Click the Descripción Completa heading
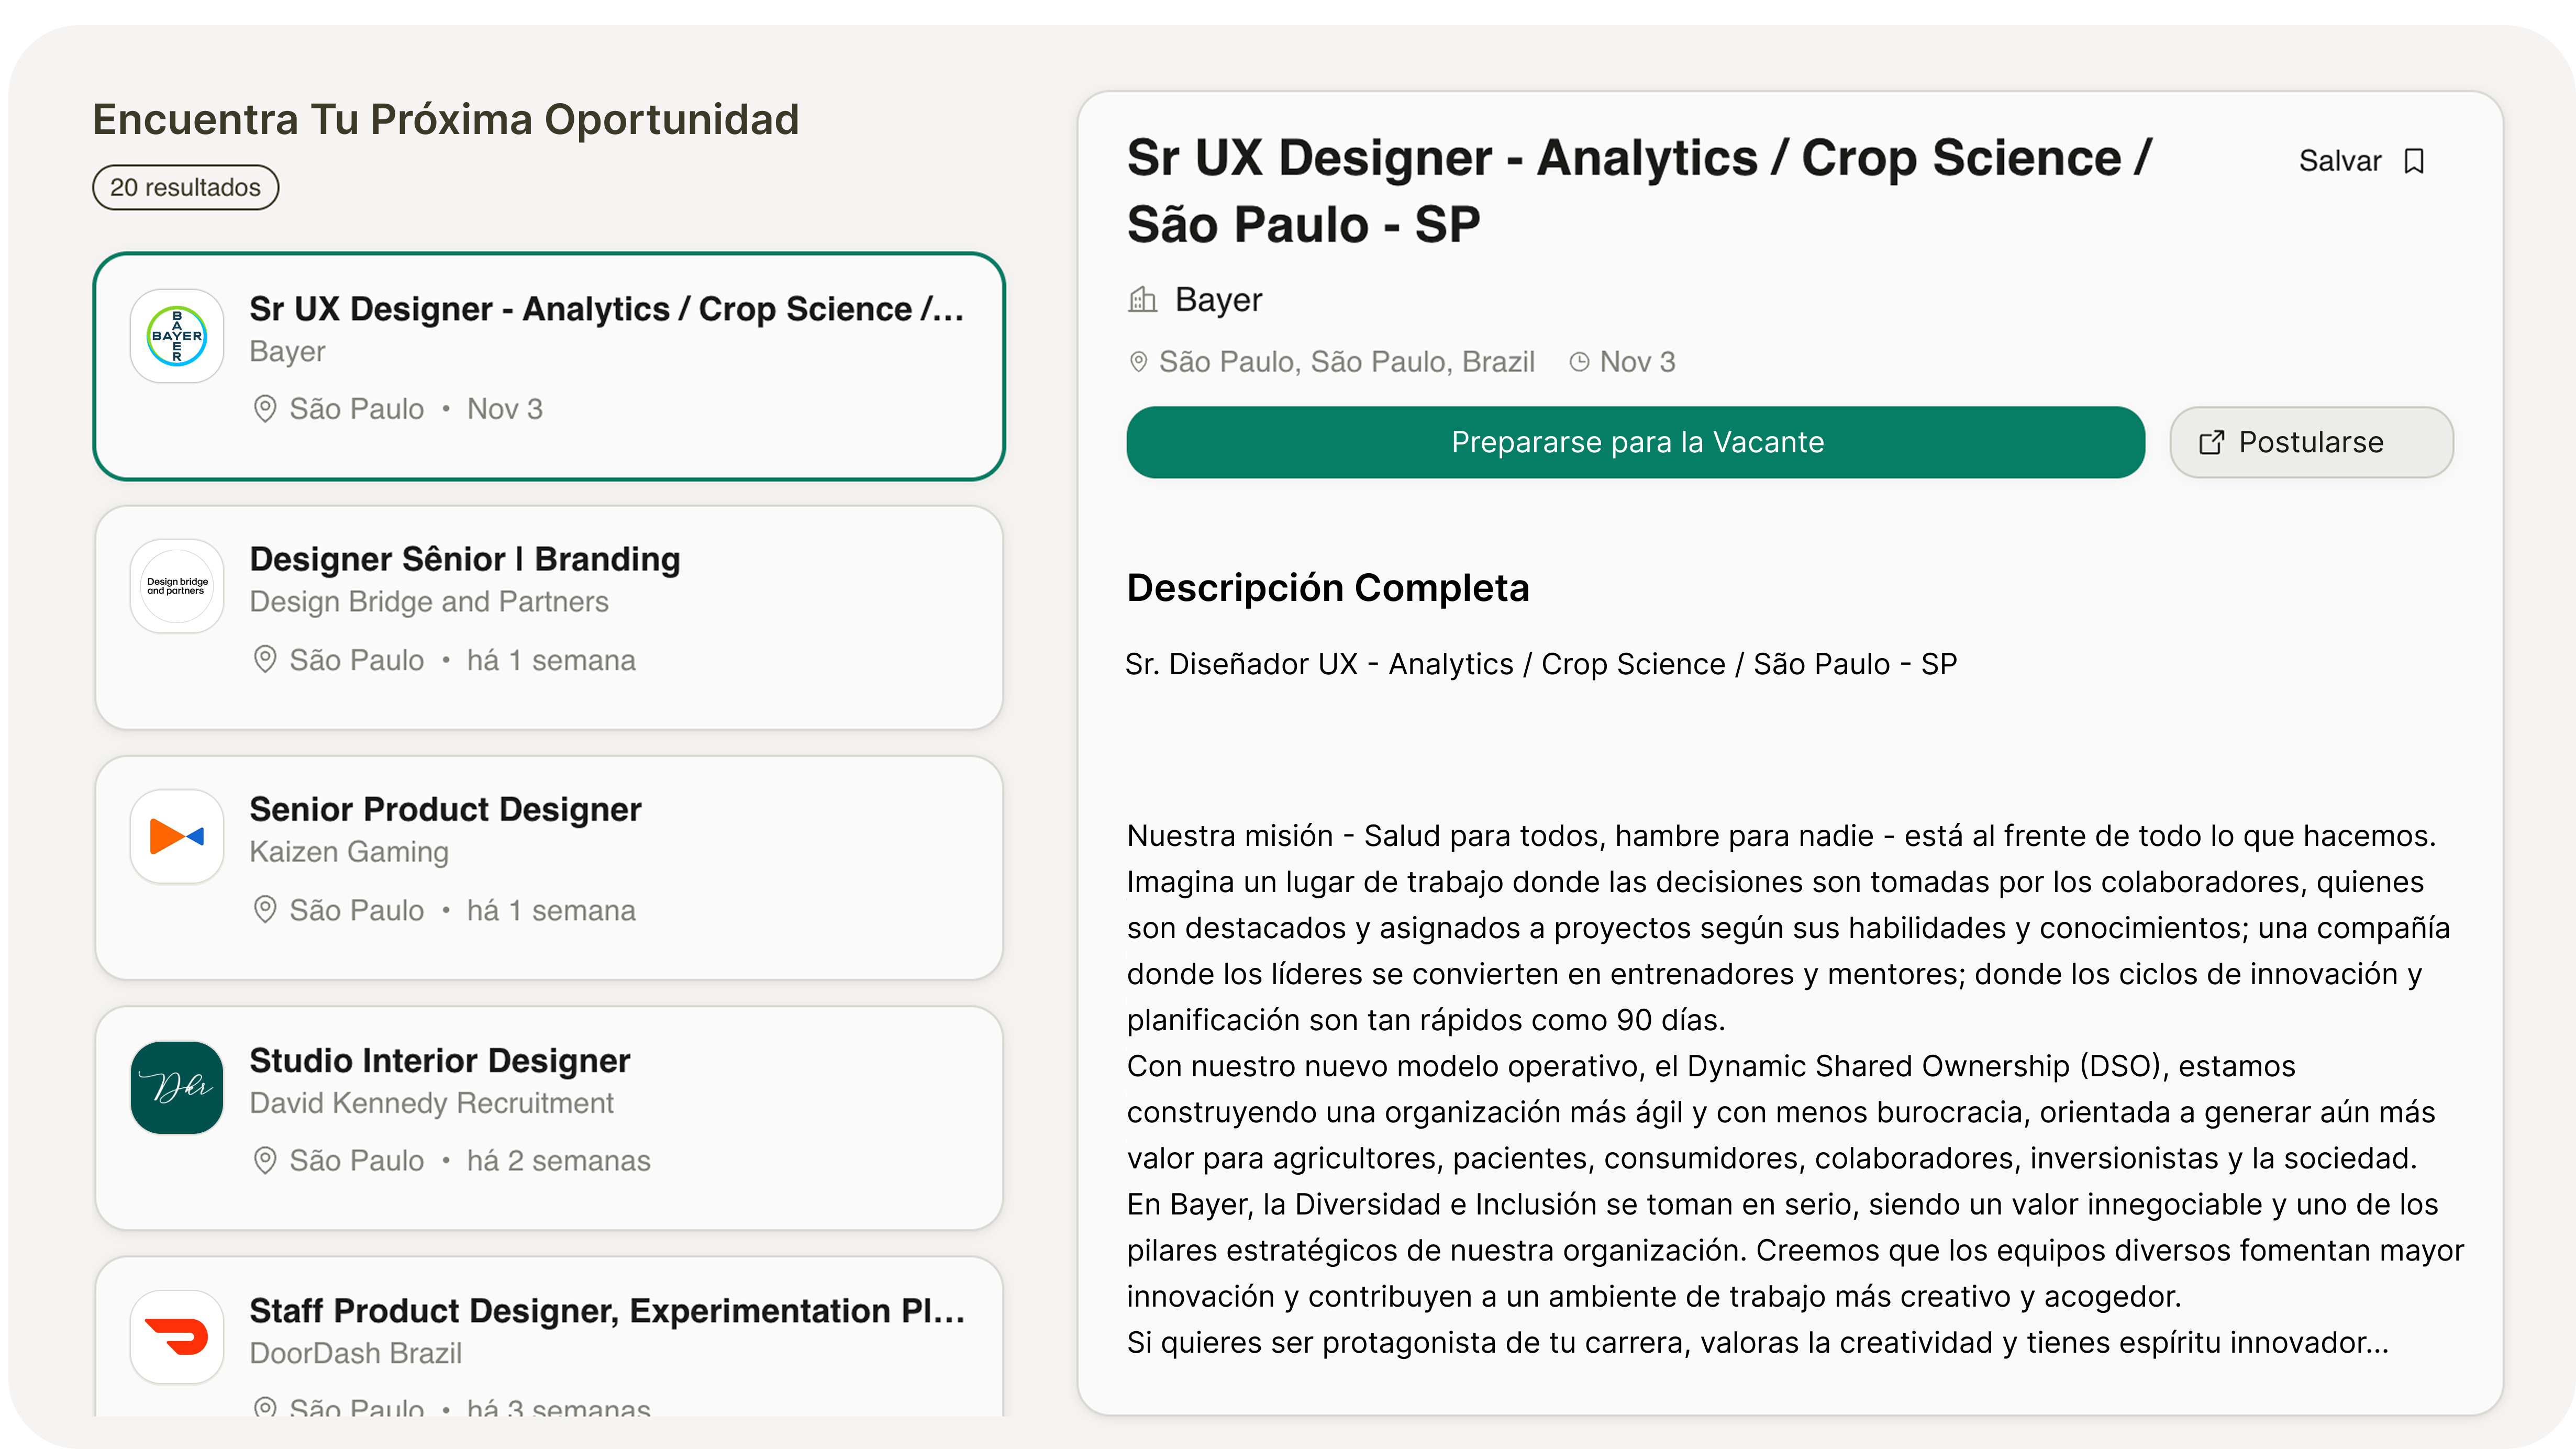This screenshot has height=1449, width=2576. [x=1328, y=588]
